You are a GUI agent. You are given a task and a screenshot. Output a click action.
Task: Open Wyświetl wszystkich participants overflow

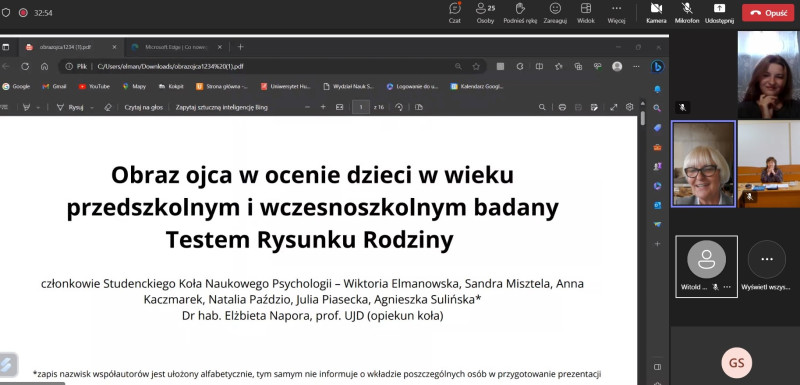[767, 266]
